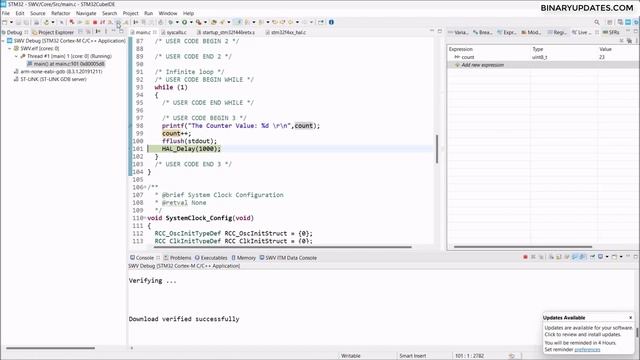Toggle Scroll Lock in console toolbar

[x=559, y=257]
